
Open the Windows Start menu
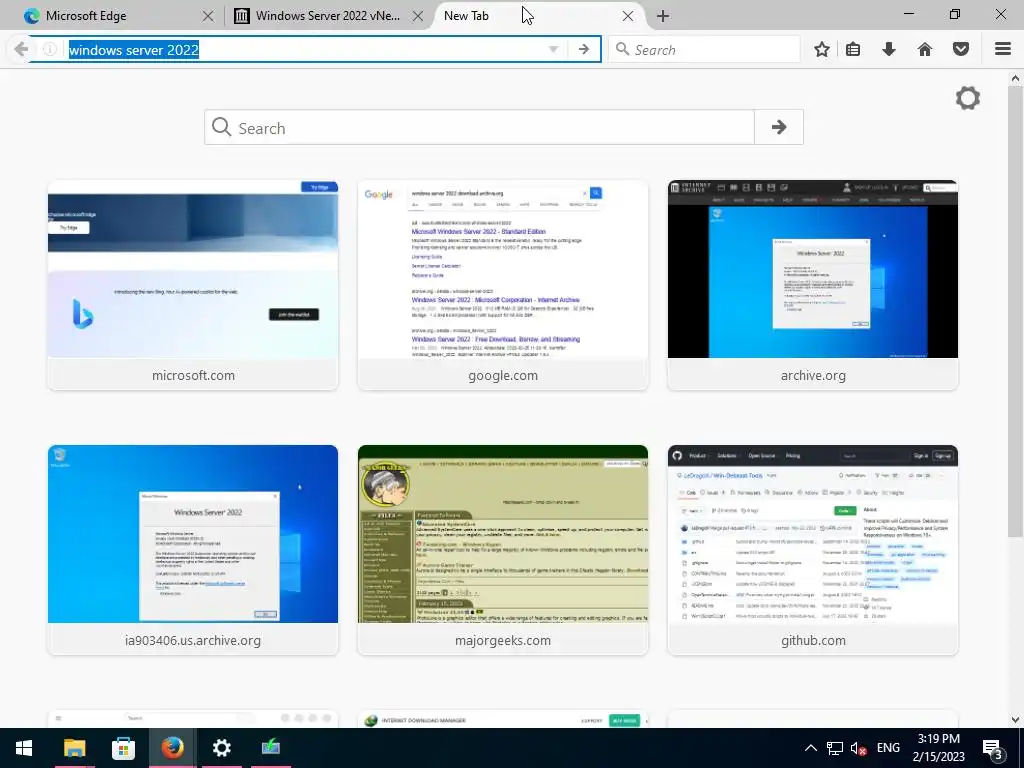point(24,748)
